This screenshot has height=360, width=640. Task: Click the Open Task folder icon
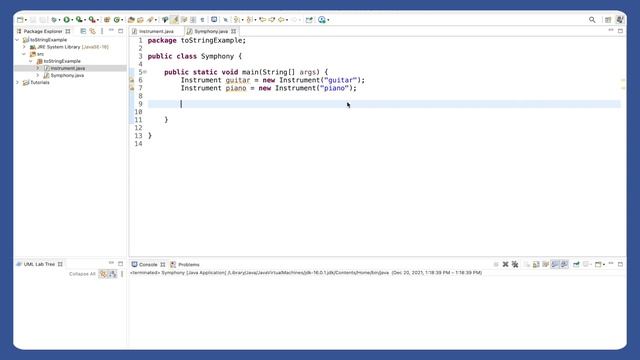(x=140, y=20)
